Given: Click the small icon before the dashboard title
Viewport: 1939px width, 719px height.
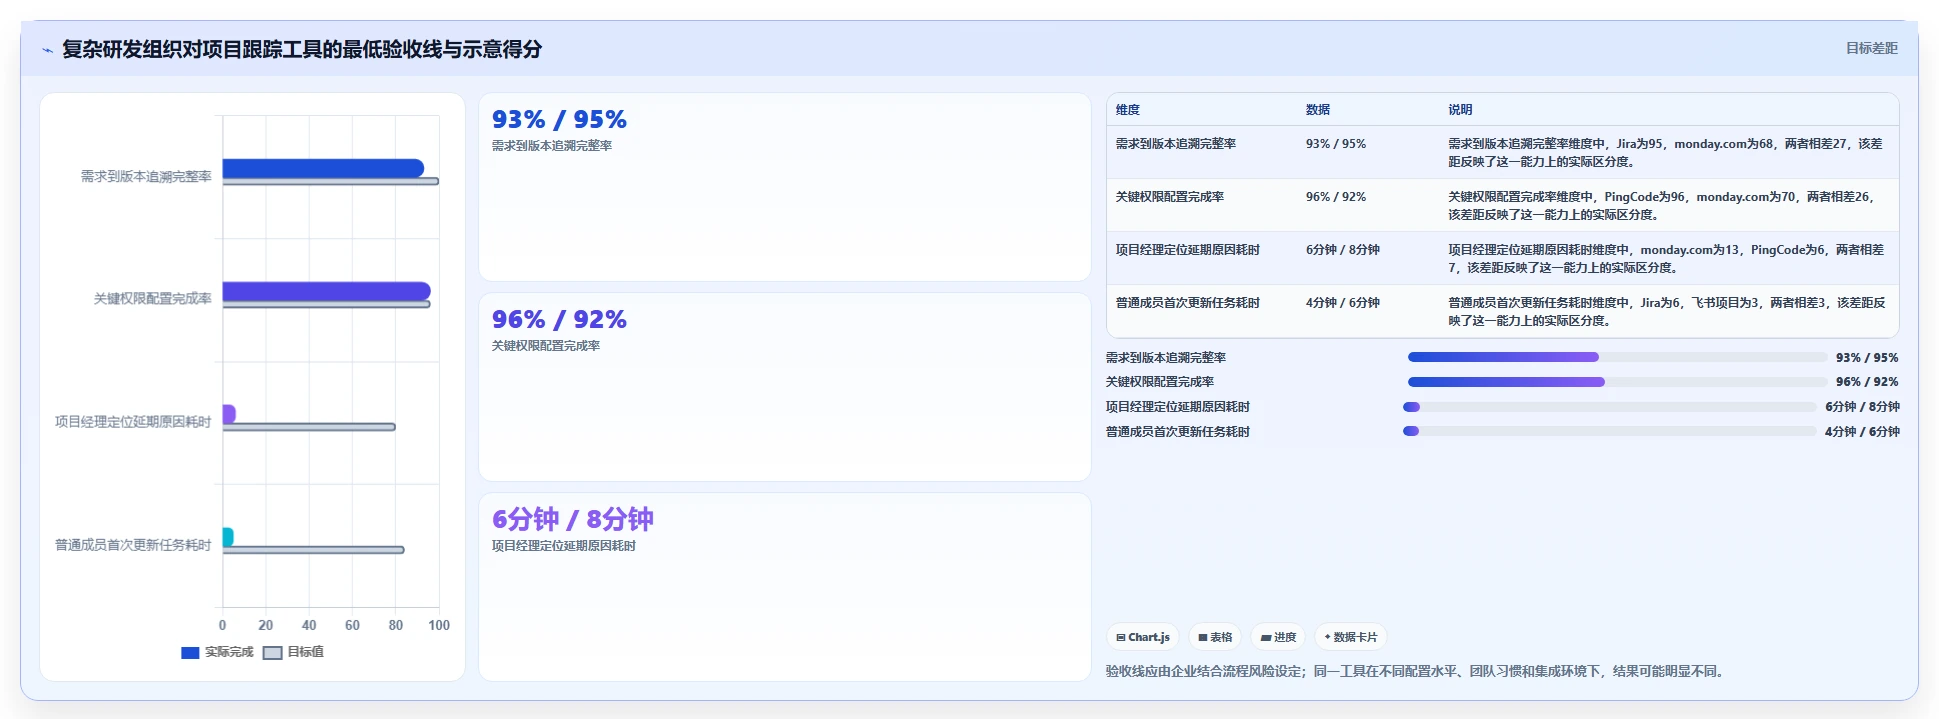Looking at the screenshot, I should pyautogui.click(x=47, y=50).
